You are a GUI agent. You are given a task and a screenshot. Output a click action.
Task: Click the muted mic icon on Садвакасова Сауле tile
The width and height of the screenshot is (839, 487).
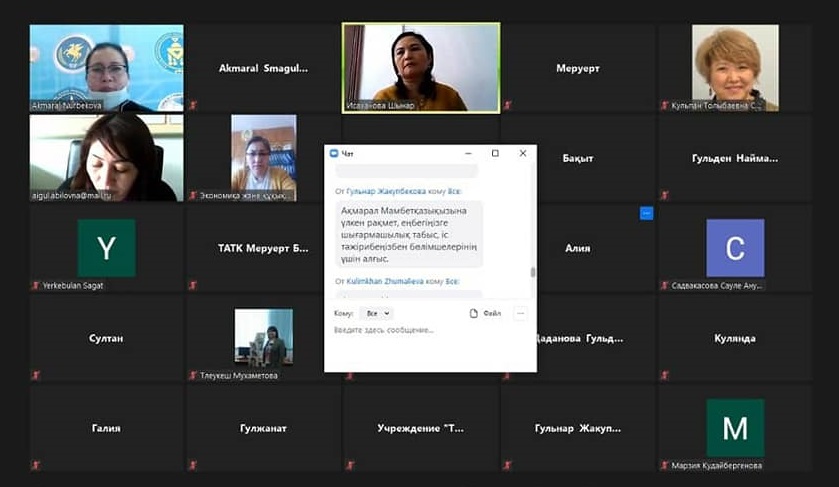click(664, 285)
